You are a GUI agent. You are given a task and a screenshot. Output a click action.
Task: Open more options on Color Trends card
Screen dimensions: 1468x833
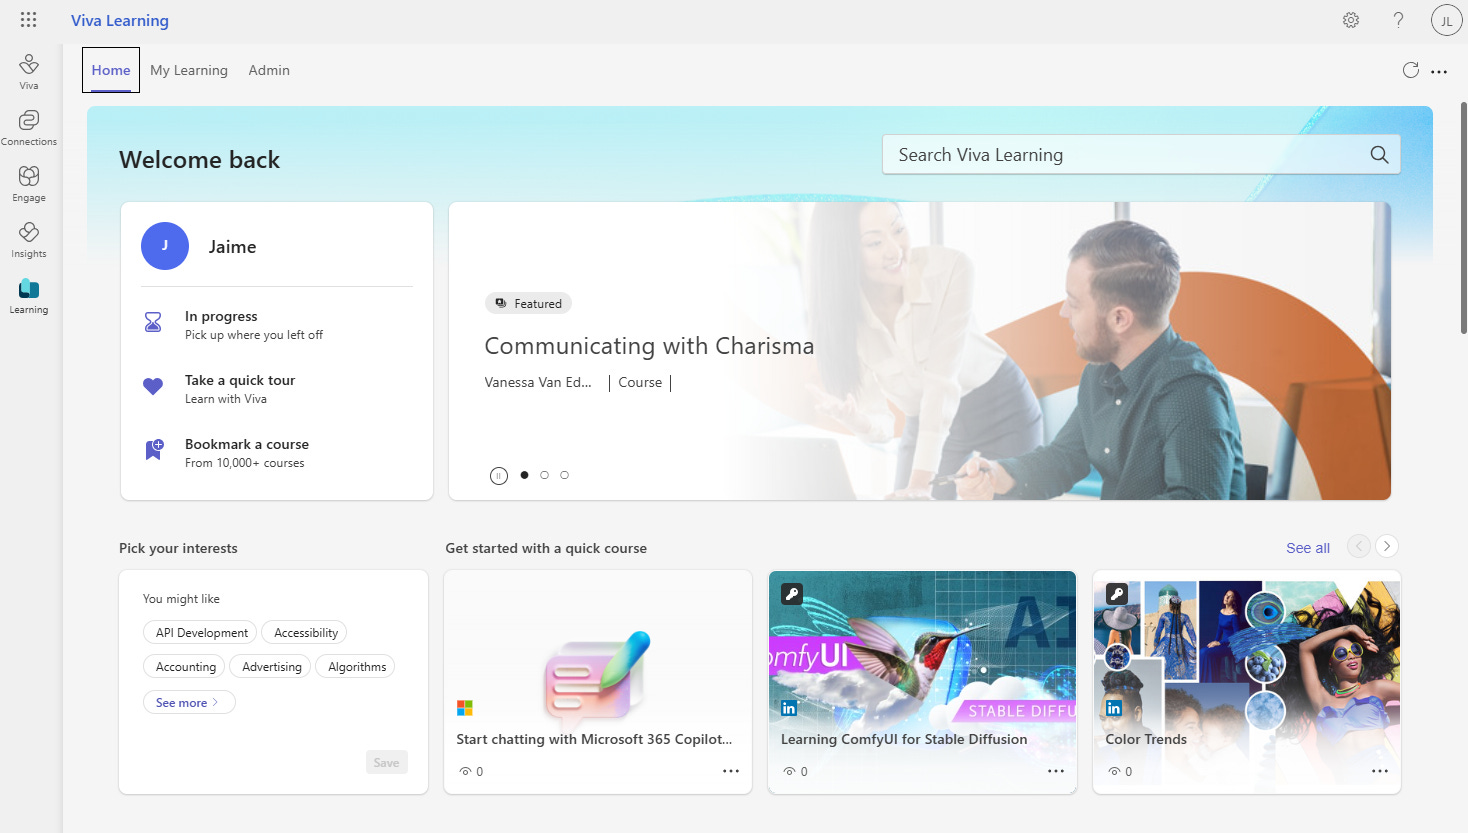click(1380, 771)
